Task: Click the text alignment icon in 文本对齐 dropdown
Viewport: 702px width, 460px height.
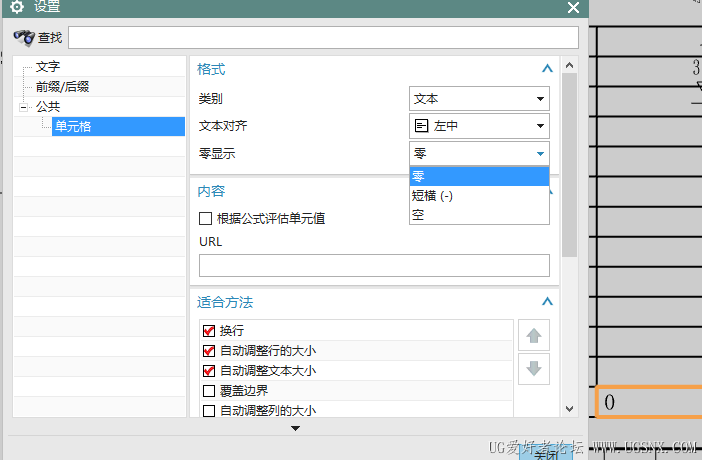Action: [421, 126]
